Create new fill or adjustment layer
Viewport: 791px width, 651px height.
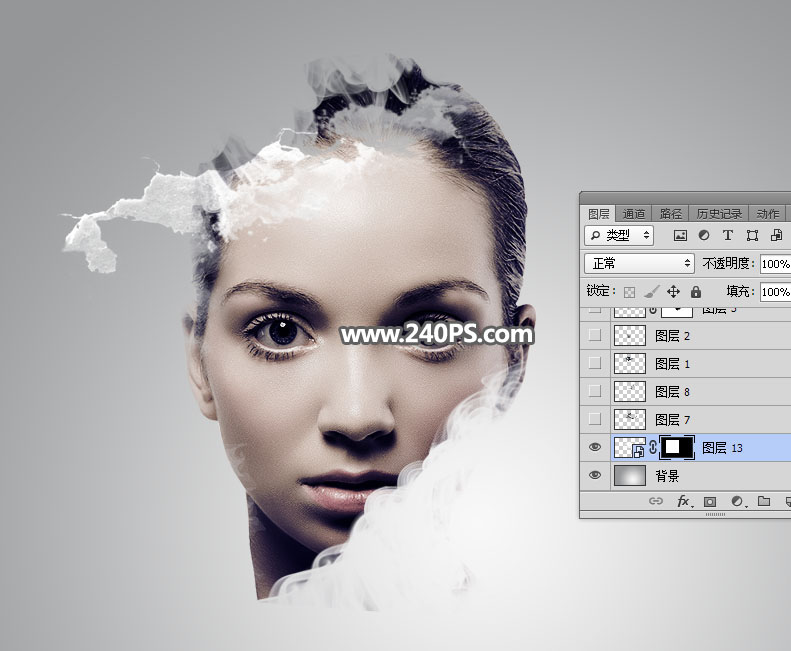[737, 501]
